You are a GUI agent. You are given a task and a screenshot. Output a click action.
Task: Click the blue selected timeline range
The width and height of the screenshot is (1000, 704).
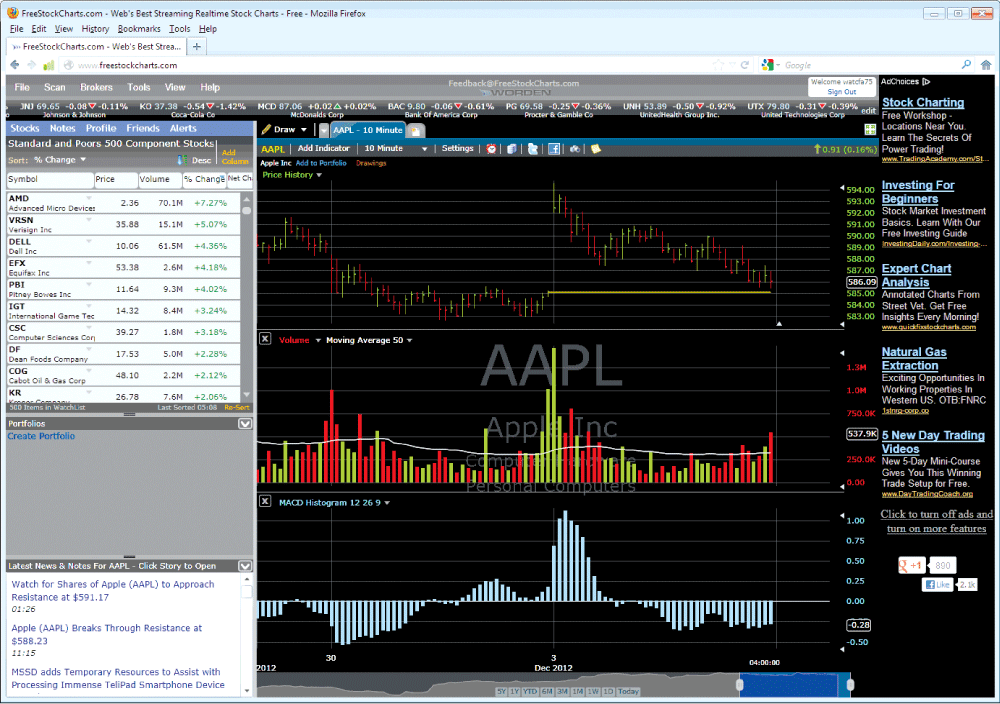point(795,685)
